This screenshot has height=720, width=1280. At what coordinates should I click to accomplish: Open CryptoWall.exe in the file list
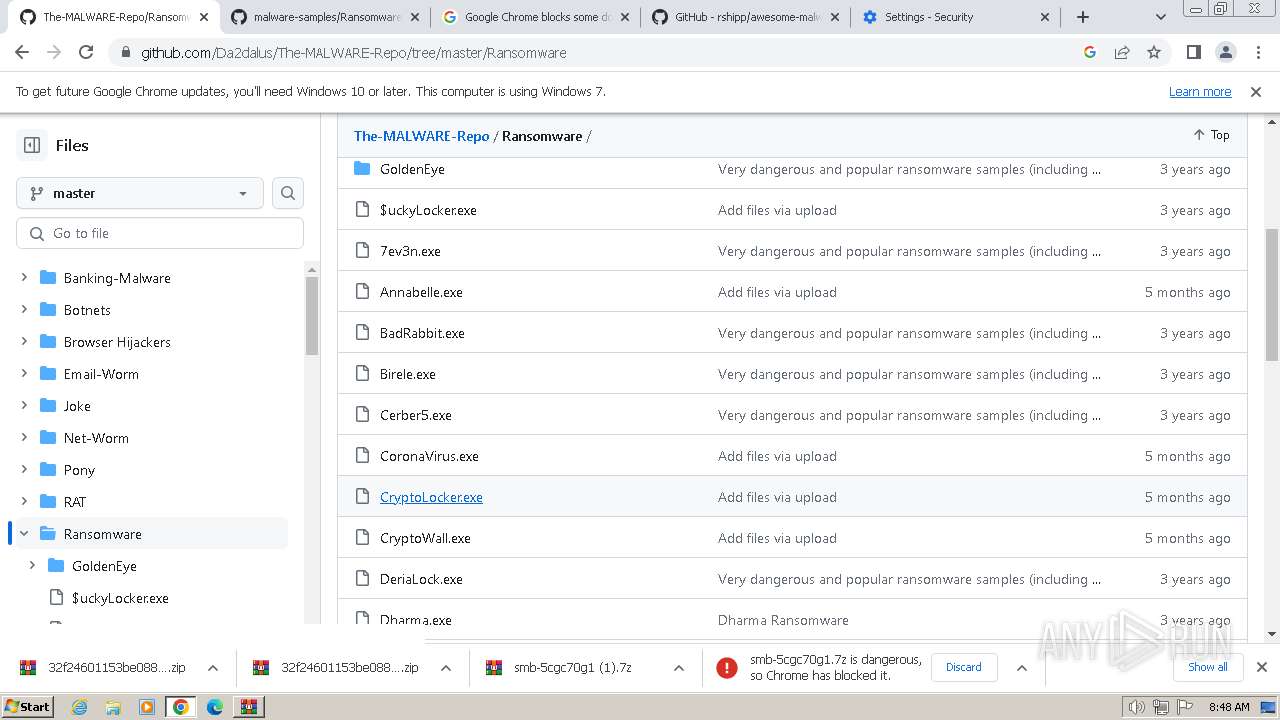click(x=425, y=538)
